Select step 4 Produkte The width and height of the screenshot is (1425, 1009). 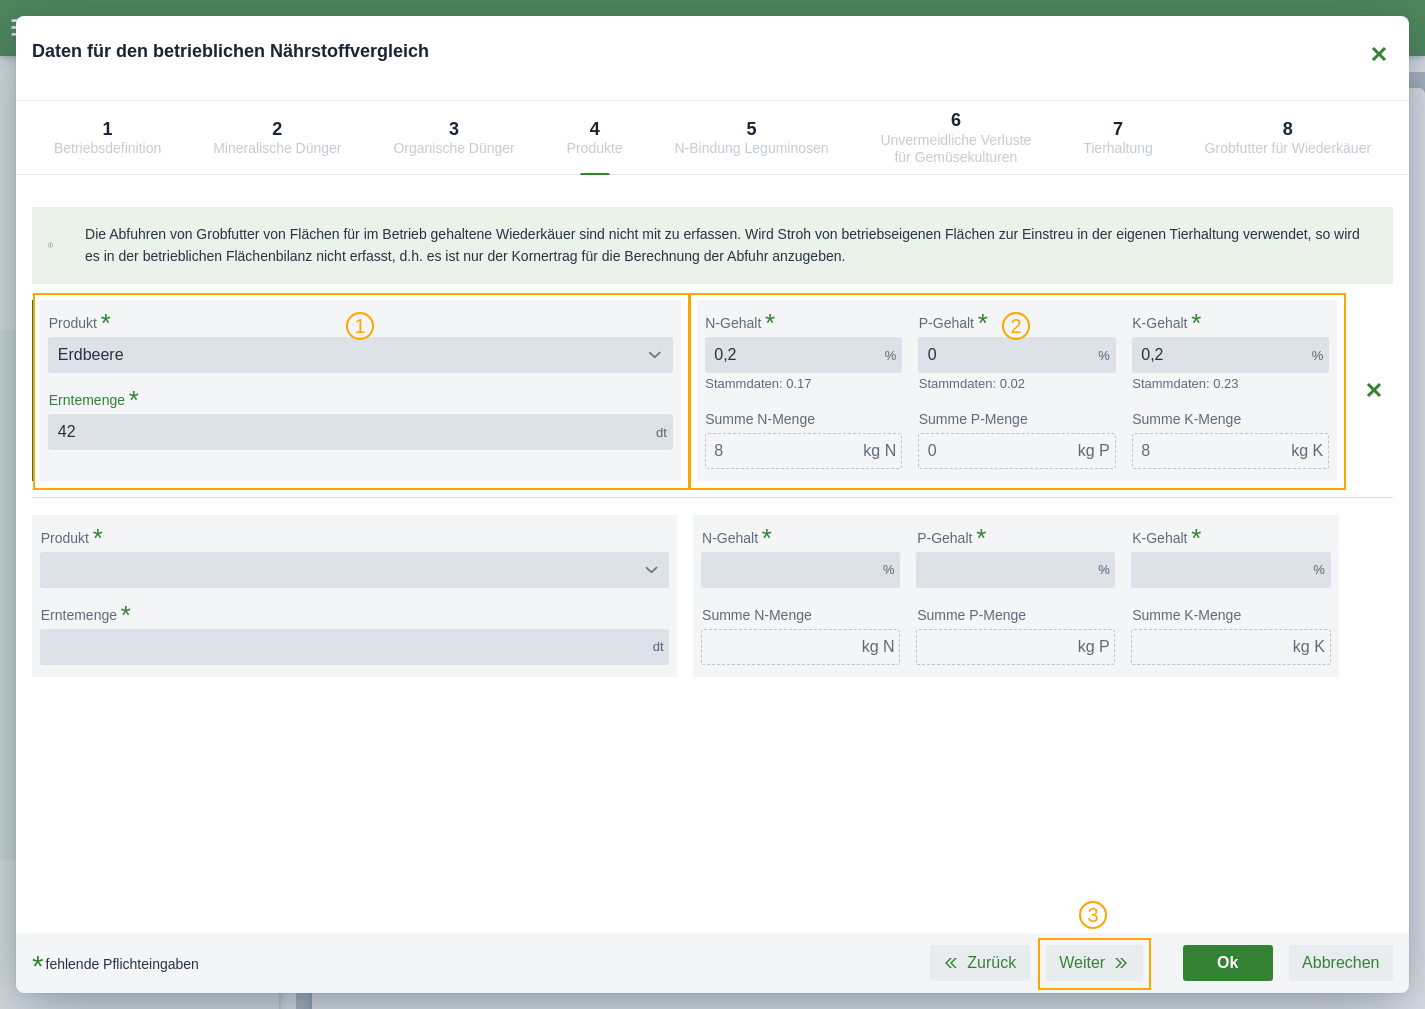[595, 138]
